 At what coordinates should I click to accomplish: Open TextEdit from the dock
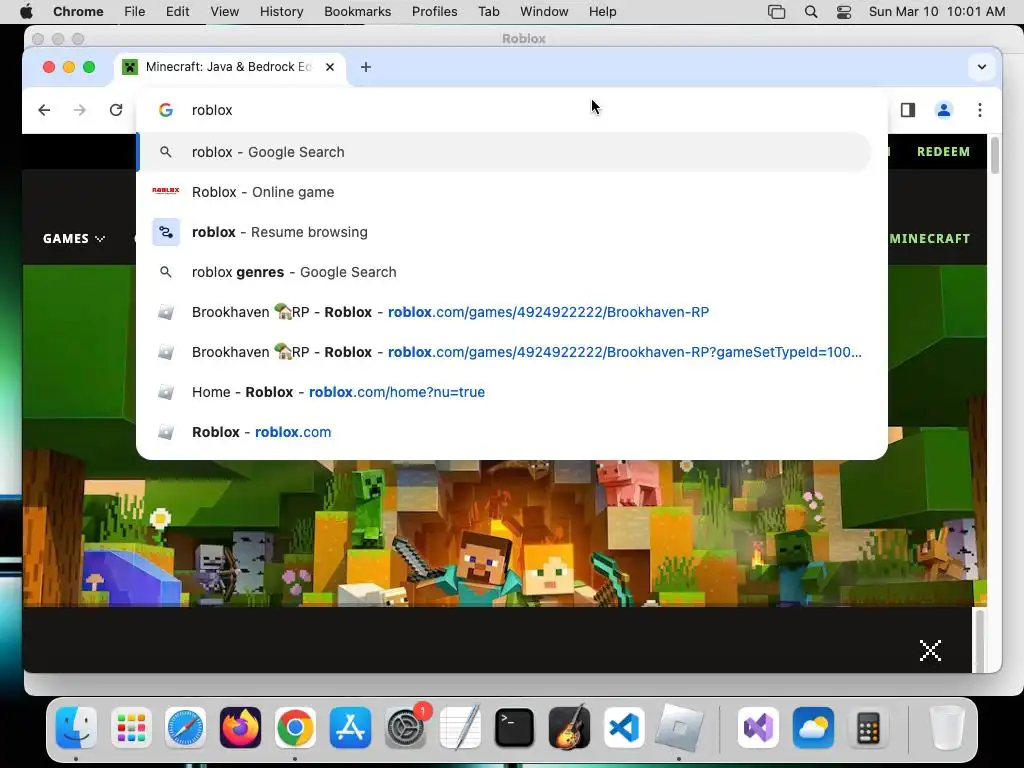[x=460, y=727]
